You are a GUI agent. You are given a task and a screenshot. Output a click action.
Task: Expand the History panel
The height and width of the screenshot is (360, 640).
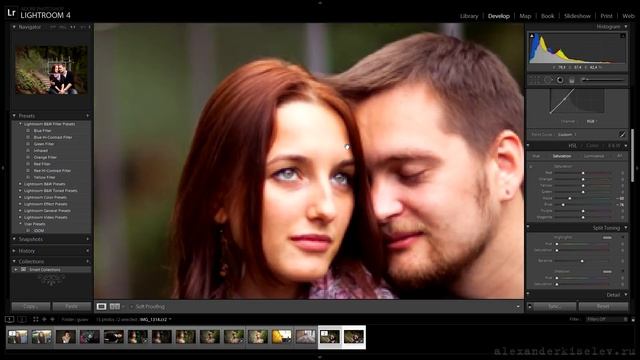(x=14, y=251)
